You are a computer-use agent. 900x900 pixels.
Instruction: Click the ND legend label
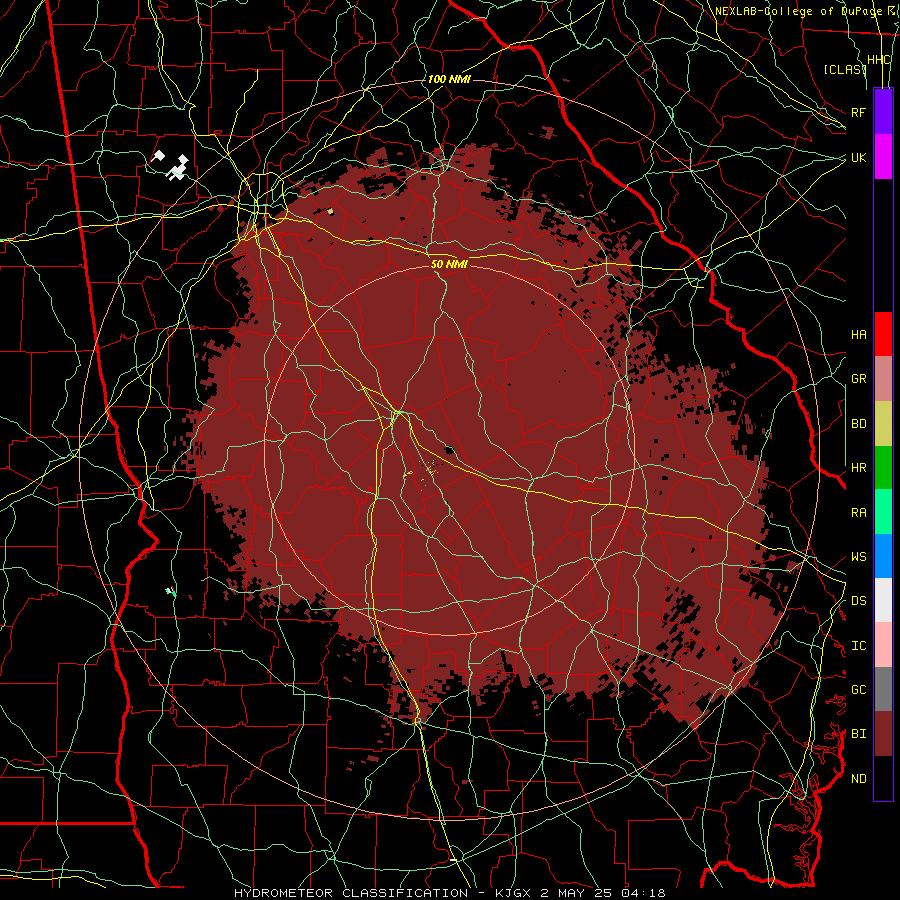tap(858, 779)
